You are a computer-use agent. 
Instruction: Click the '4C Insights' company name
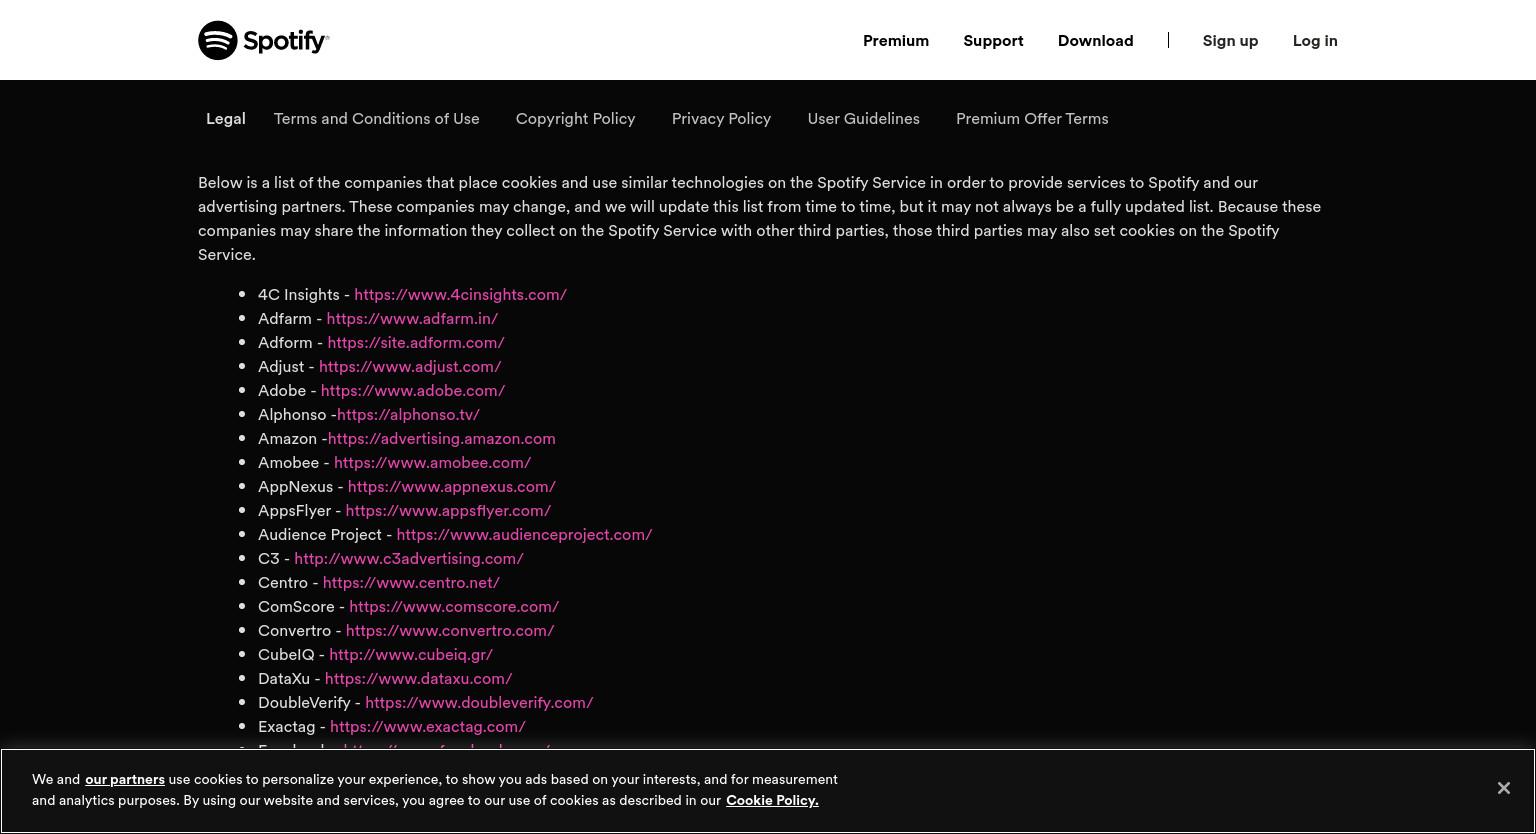click(299, 294)
